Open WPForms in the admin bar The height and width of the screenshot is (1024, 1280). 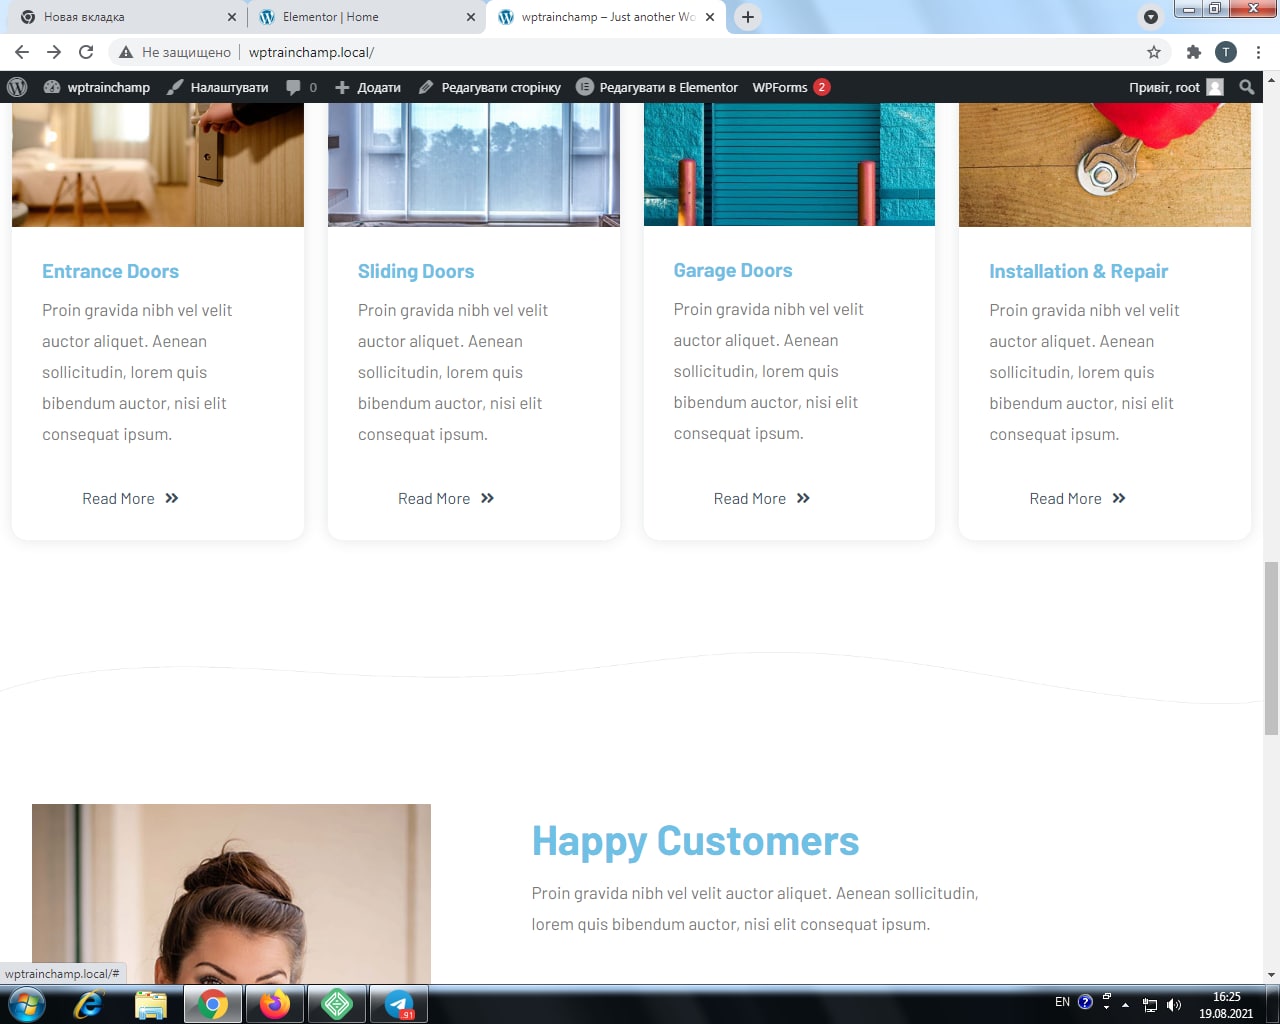(x=790, y=87)
